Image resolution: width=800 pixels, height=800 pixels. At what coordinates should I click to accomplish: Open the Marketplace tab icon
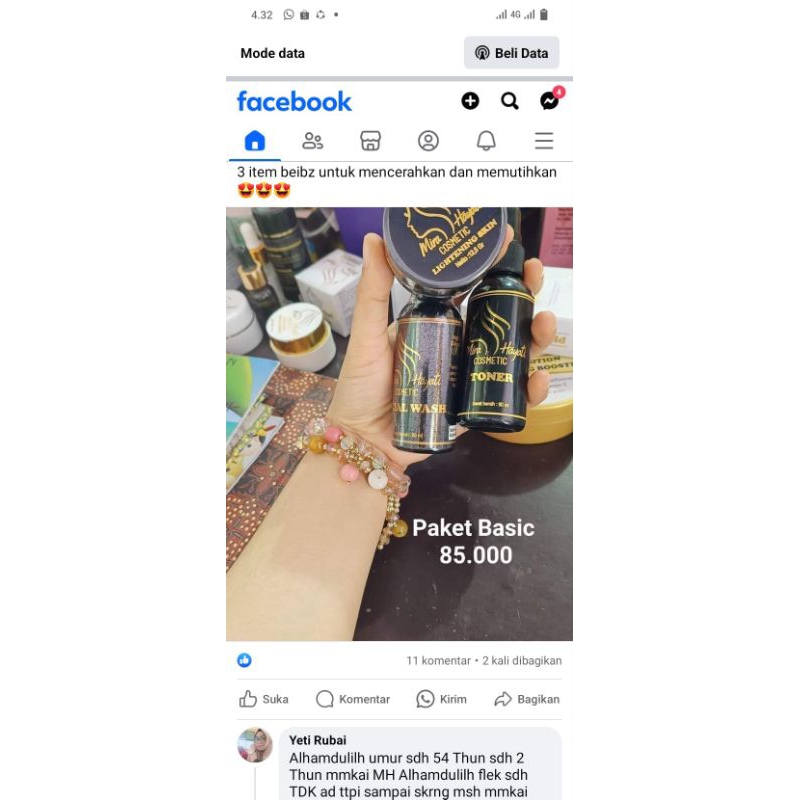click(x=370, y=141)
